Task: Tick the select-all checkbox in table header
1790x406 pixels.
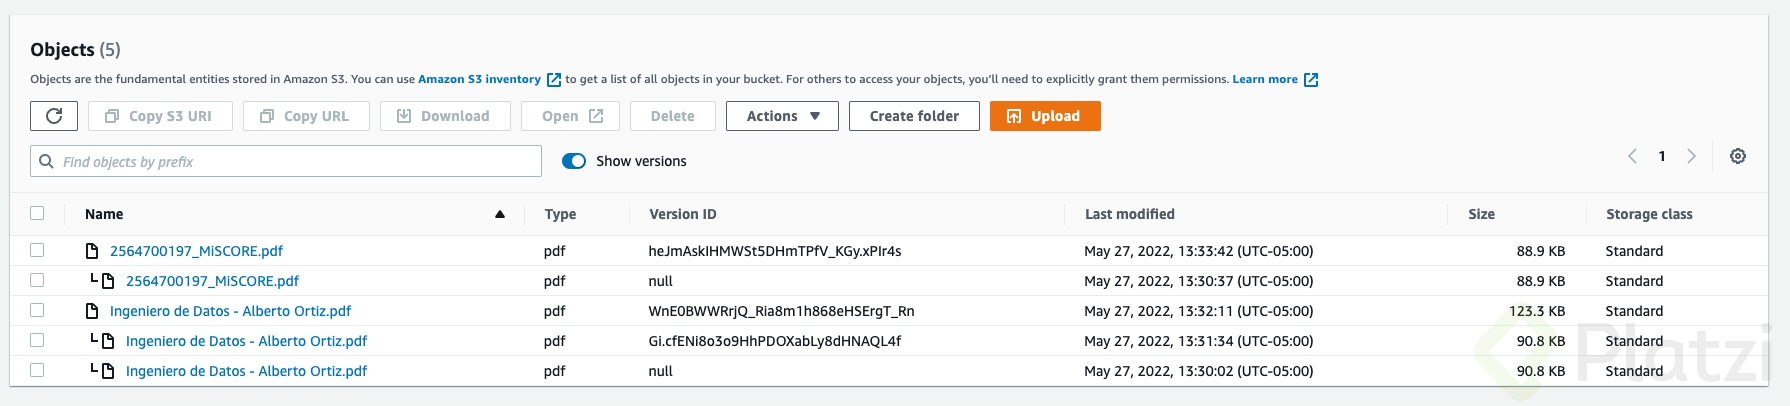Action: [x=37, y=213]
